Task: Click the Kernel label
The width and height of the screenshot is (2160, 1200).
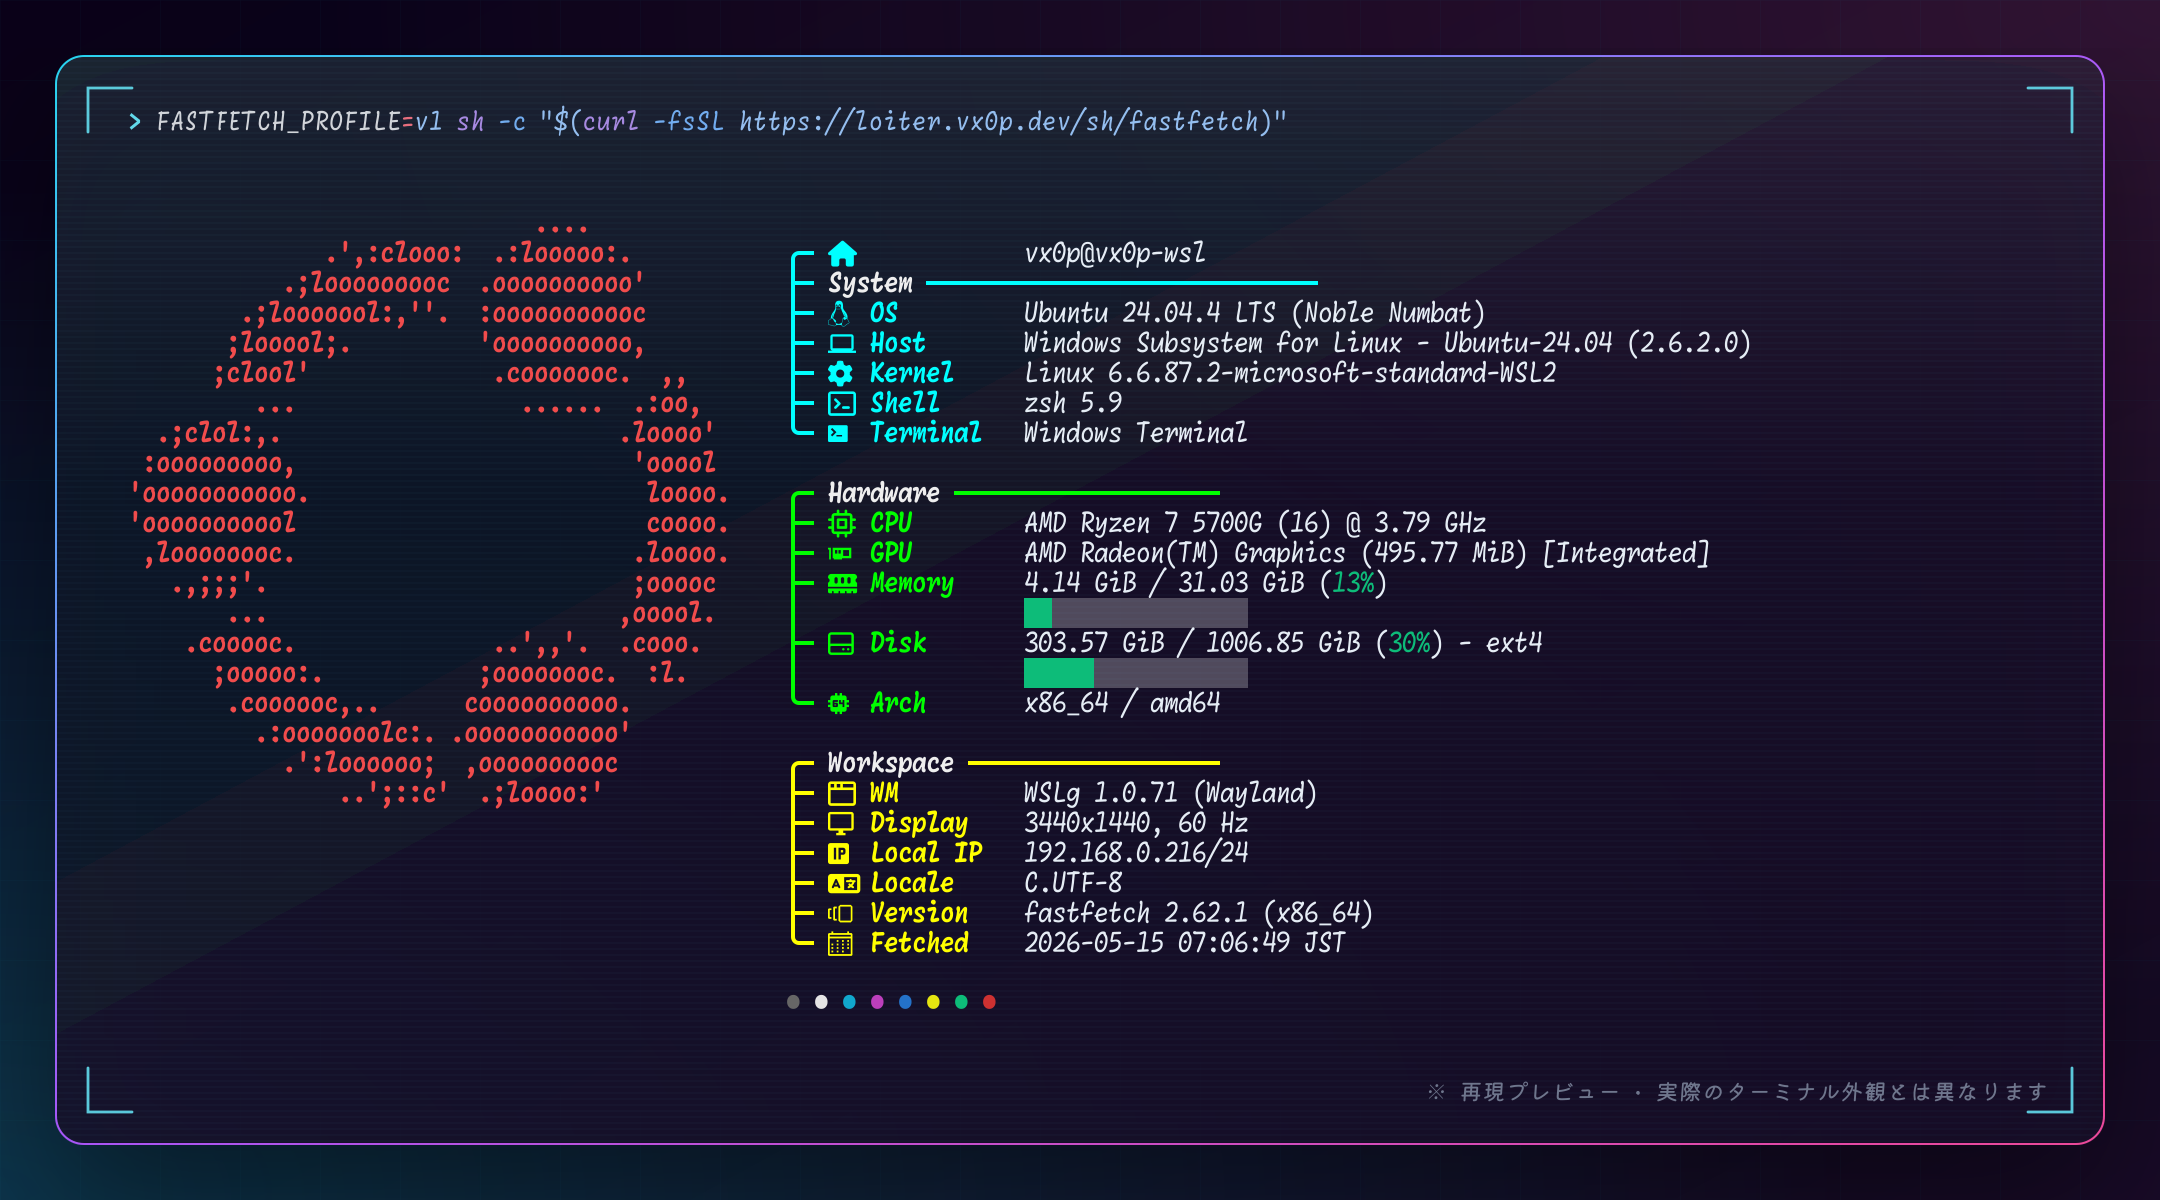Action: 911,373
